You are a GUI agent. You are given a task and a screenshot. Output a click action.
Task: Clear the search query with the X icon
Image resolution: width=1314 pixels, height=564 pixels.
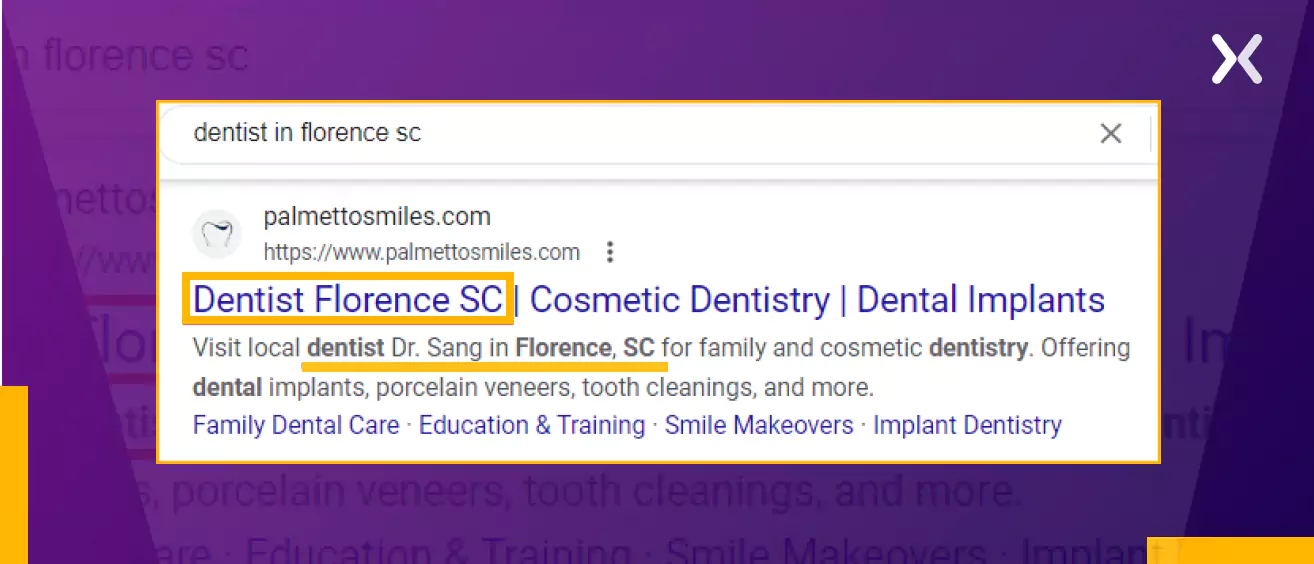click(1110, 133)
